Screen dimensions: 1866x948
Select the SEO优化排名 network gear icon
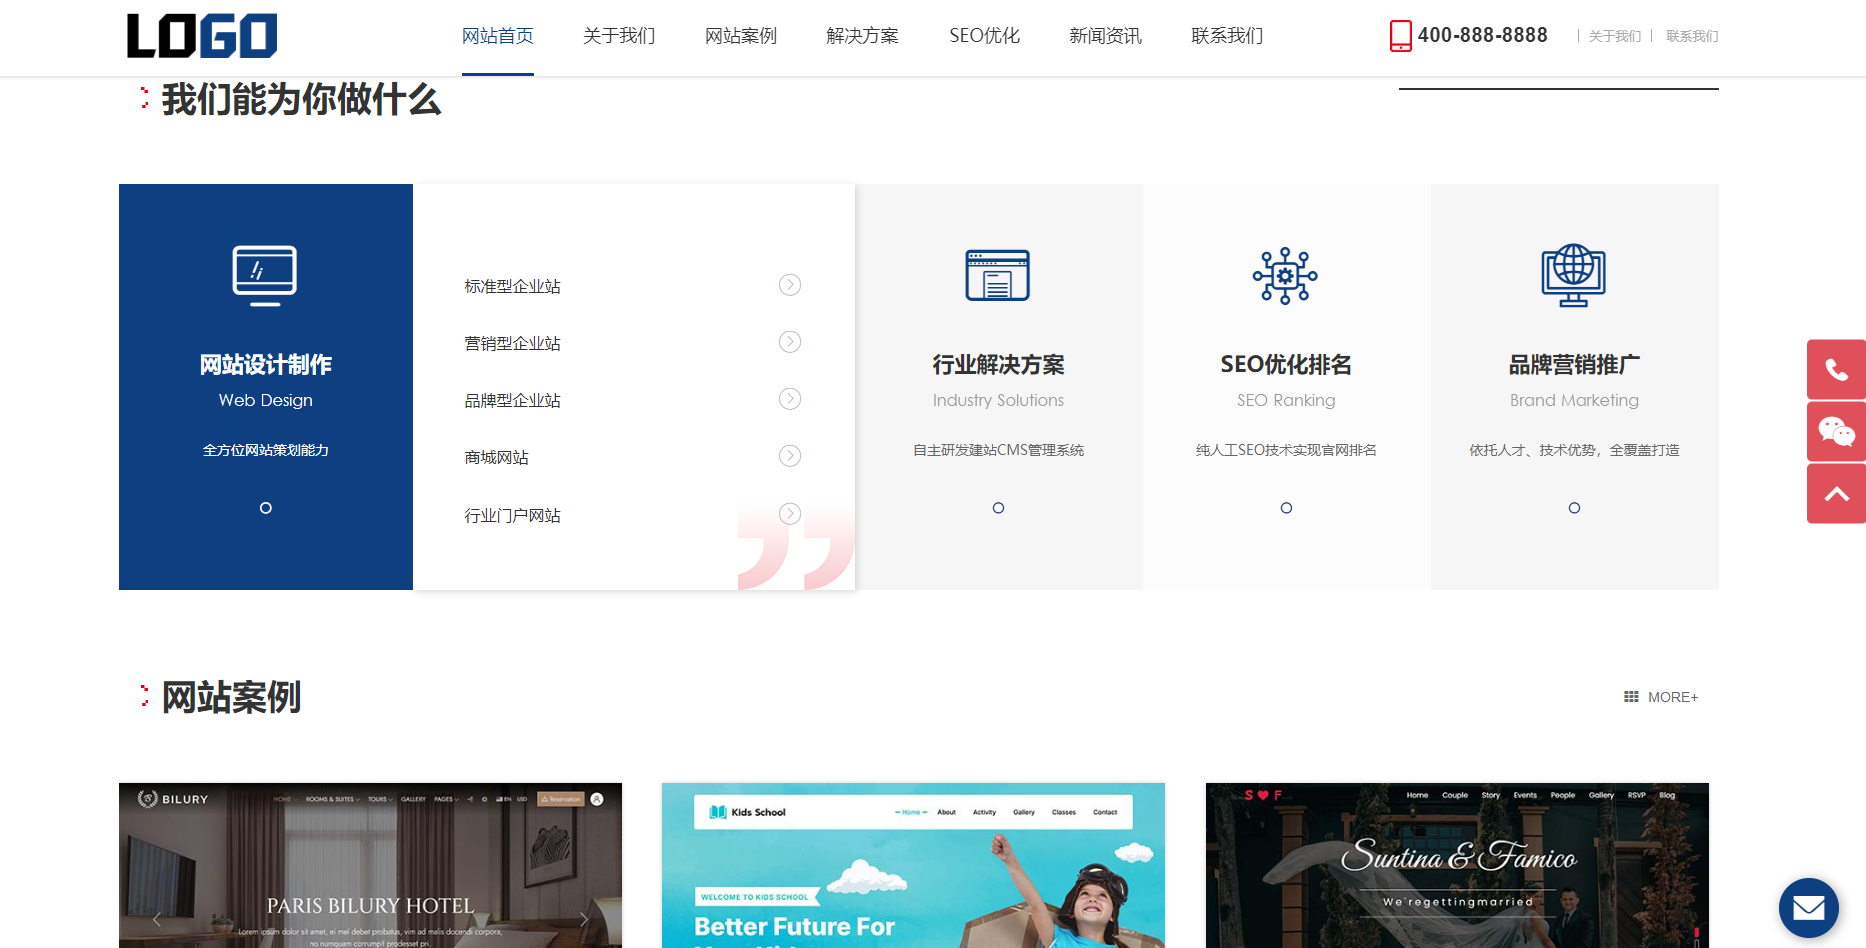point(1285,276)
